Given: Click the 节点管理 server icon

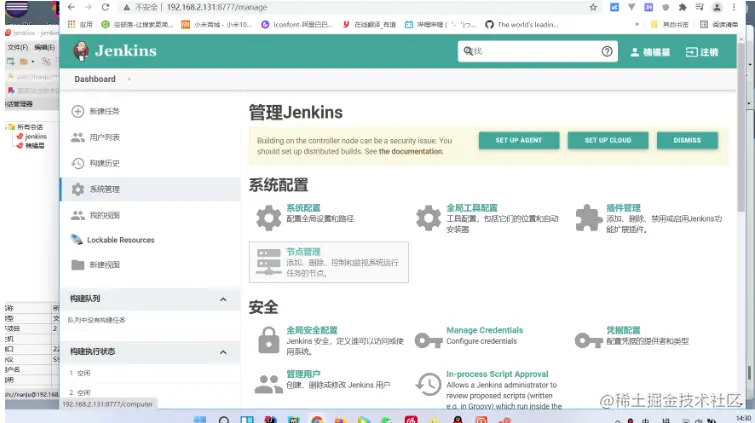Looking at the screenshot, I should coord(268,262).
